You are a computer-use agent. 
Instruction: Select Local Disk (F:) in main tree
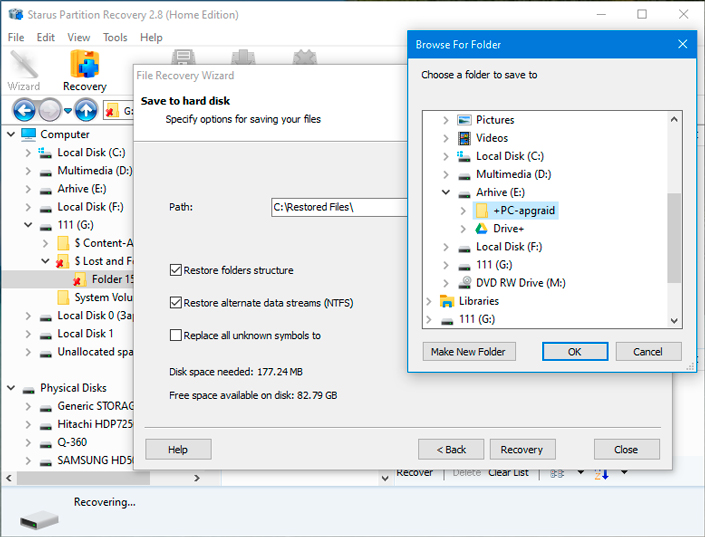click(x=90, y=207)
